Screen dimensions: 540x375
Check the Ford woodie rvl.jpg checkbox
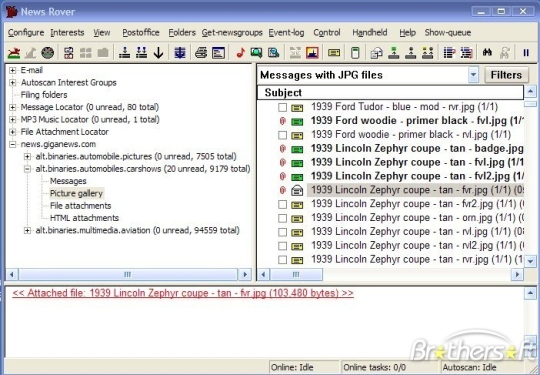click(x=282, y=135)
